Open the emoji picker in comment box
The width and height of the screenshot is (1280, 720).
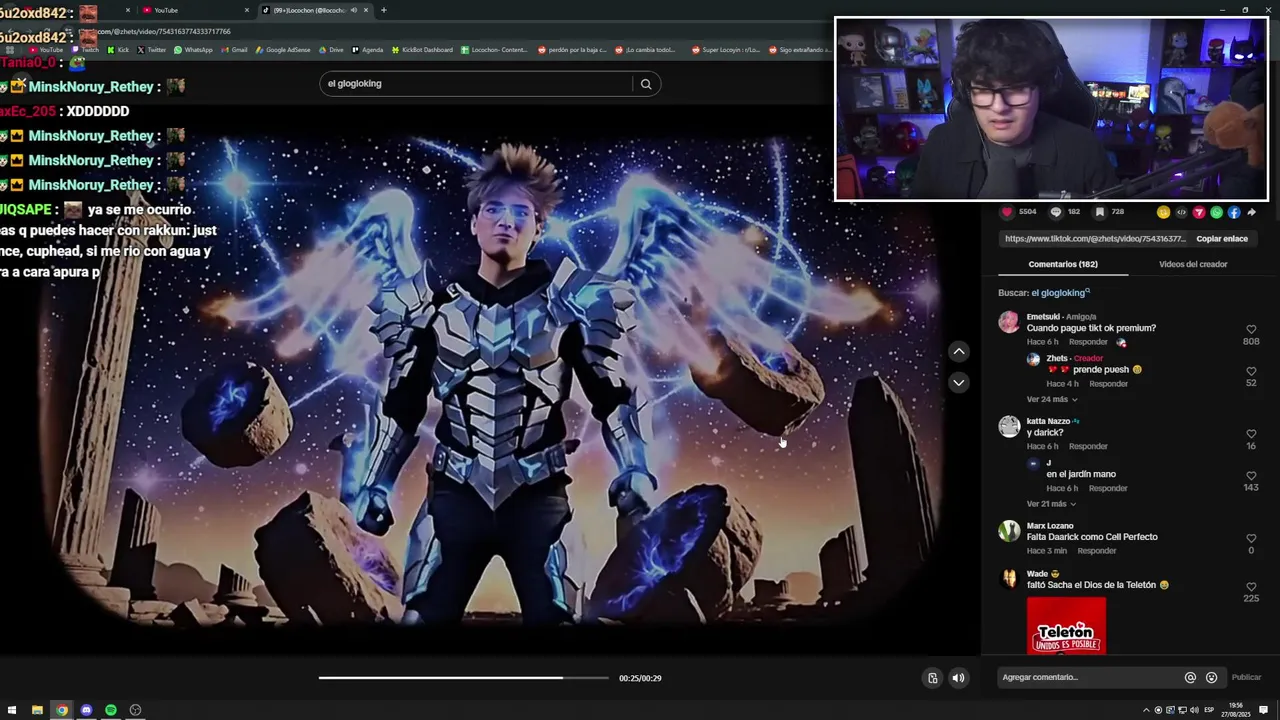1211,677
